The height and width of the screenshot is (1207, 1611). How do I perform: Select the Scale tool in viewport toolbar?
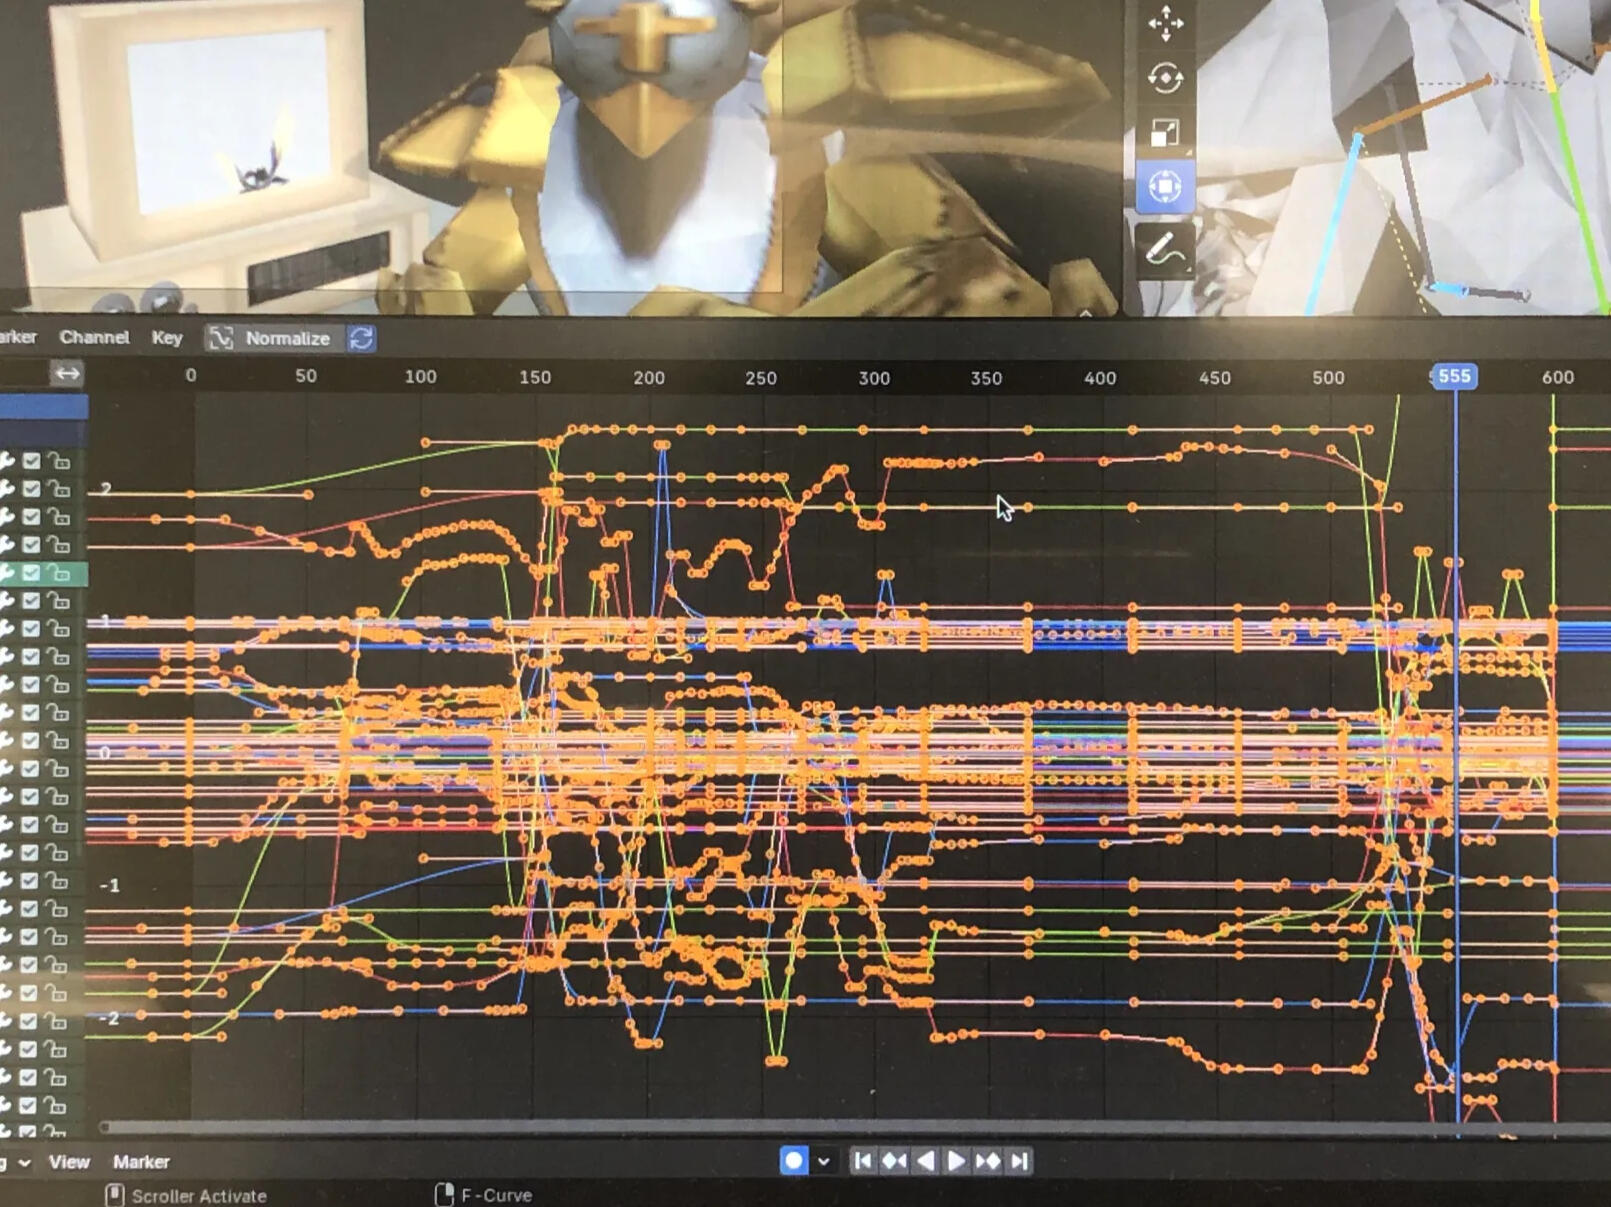pos(1165,132)
